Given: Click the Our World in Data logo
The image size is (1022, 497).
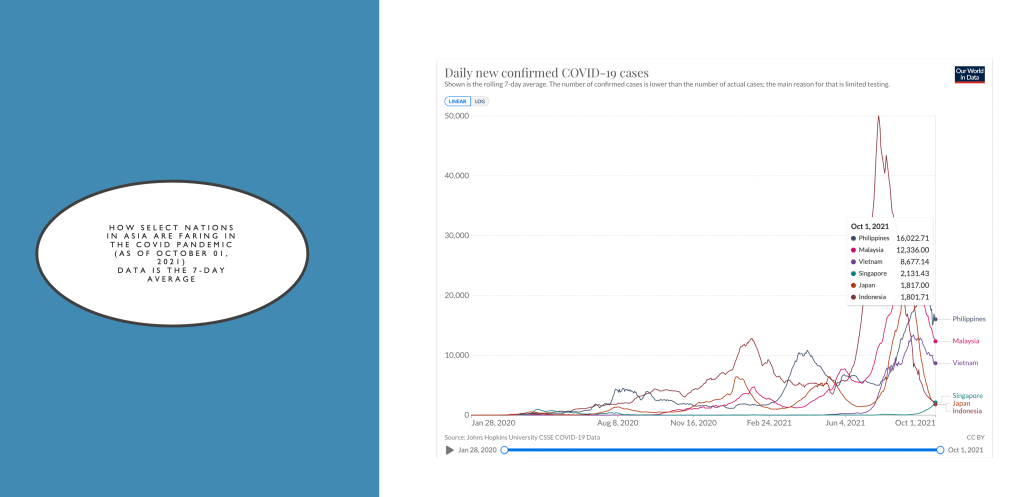Looking at the screenshot, I should 970,76.
